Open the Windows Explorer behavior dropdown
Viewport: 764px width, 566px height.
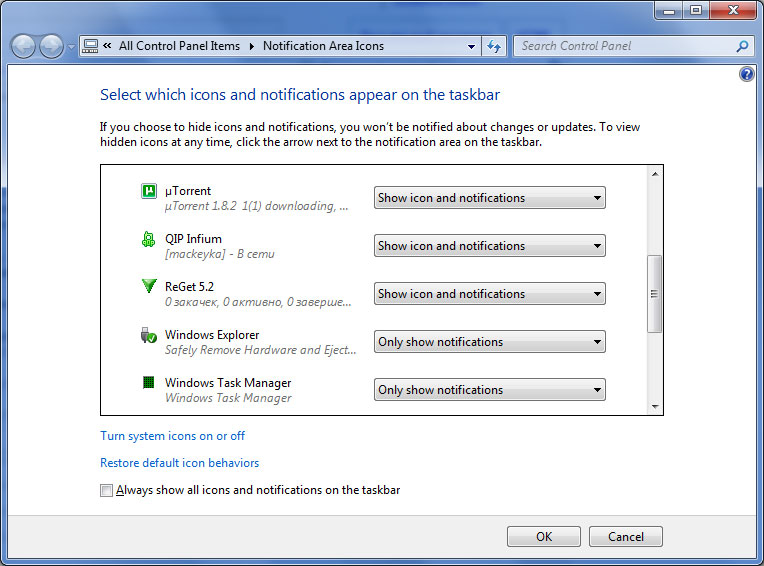(x=490, y=341)
